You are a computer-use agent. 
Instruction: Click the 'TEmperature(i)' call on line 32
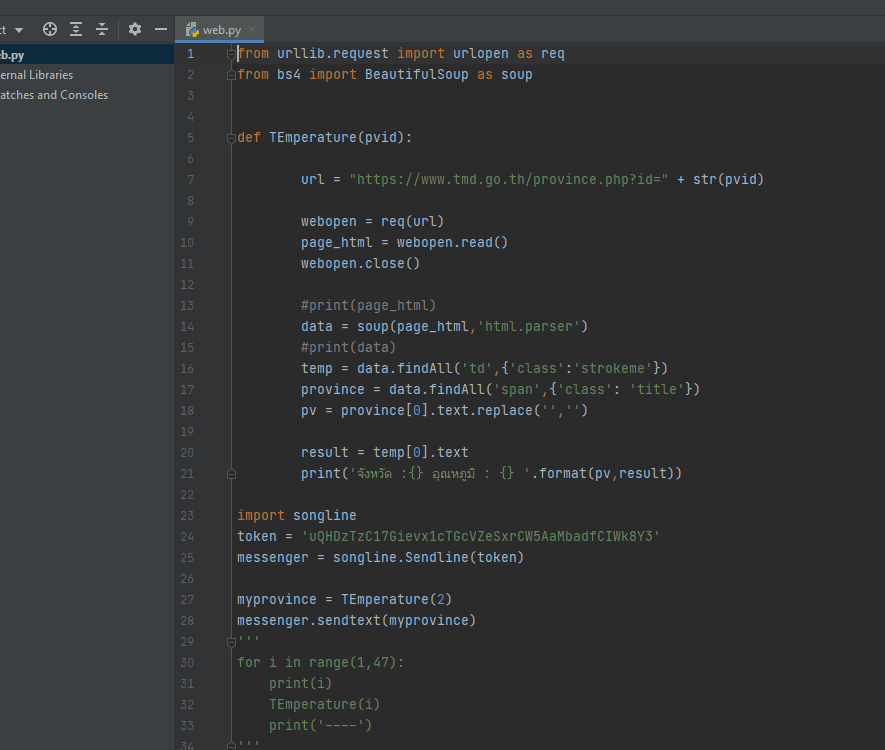point(325,704)
